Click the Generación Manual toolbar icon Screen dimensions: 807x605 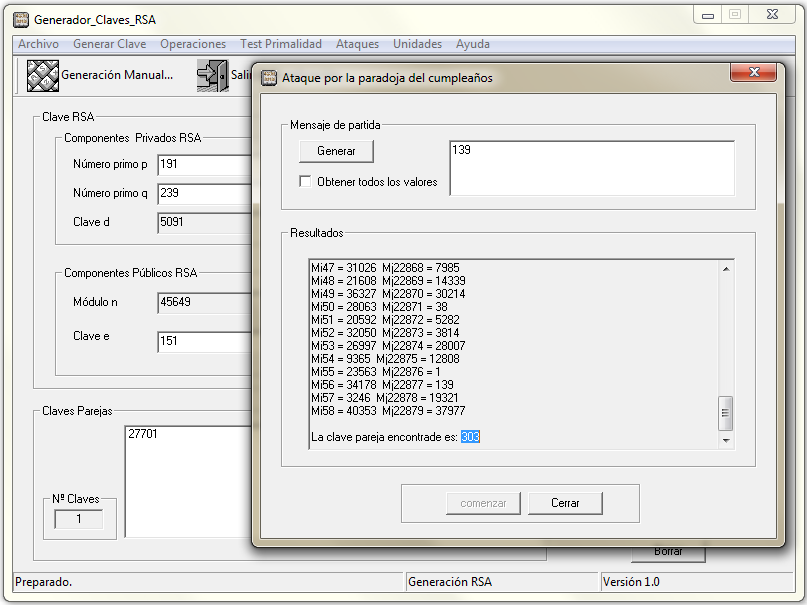42,75
